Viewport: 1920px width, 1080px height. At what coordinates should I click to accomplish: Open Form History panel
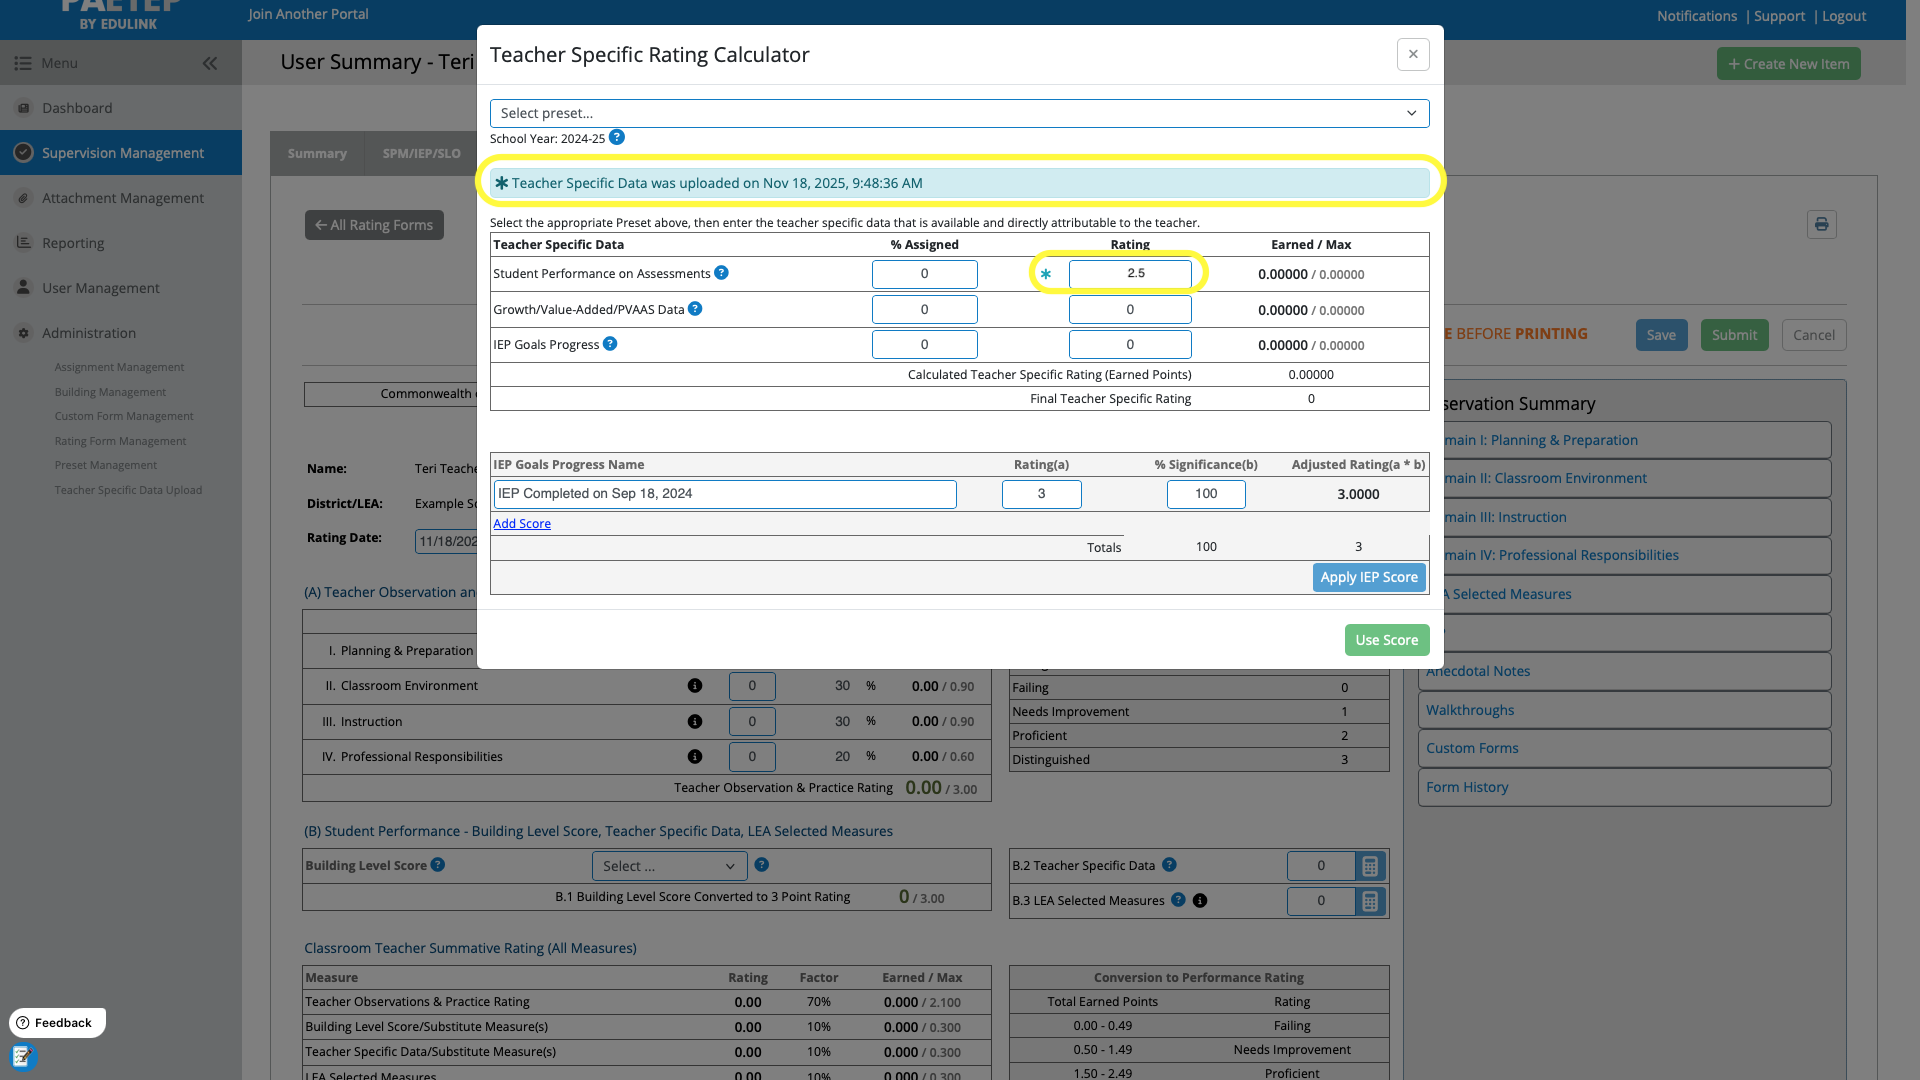tap(1624, 787)
